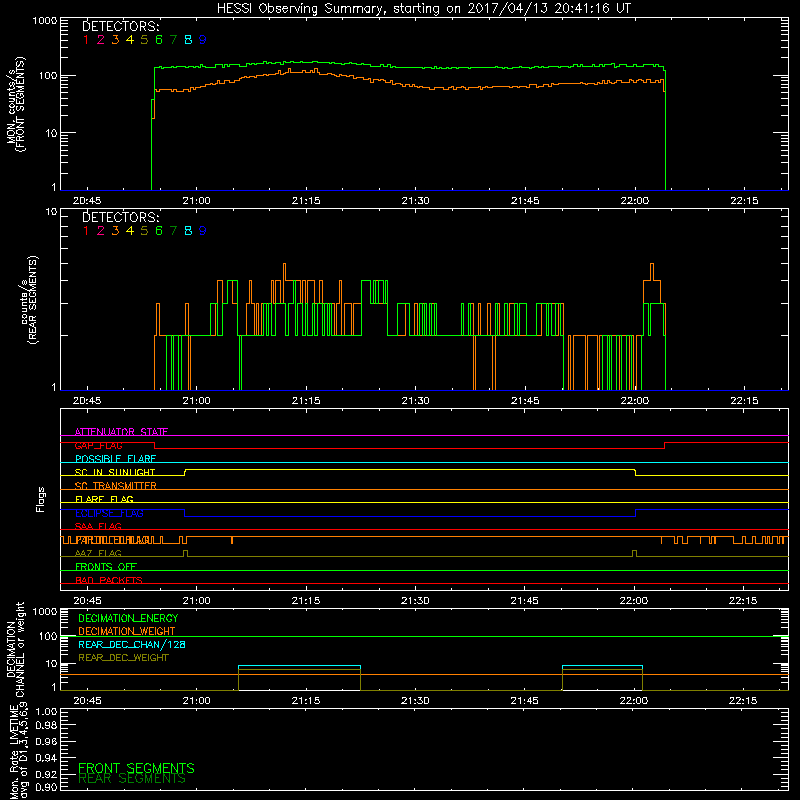
Task: Click the AAZ_FLAG label
Action: (x=98, y=553)
